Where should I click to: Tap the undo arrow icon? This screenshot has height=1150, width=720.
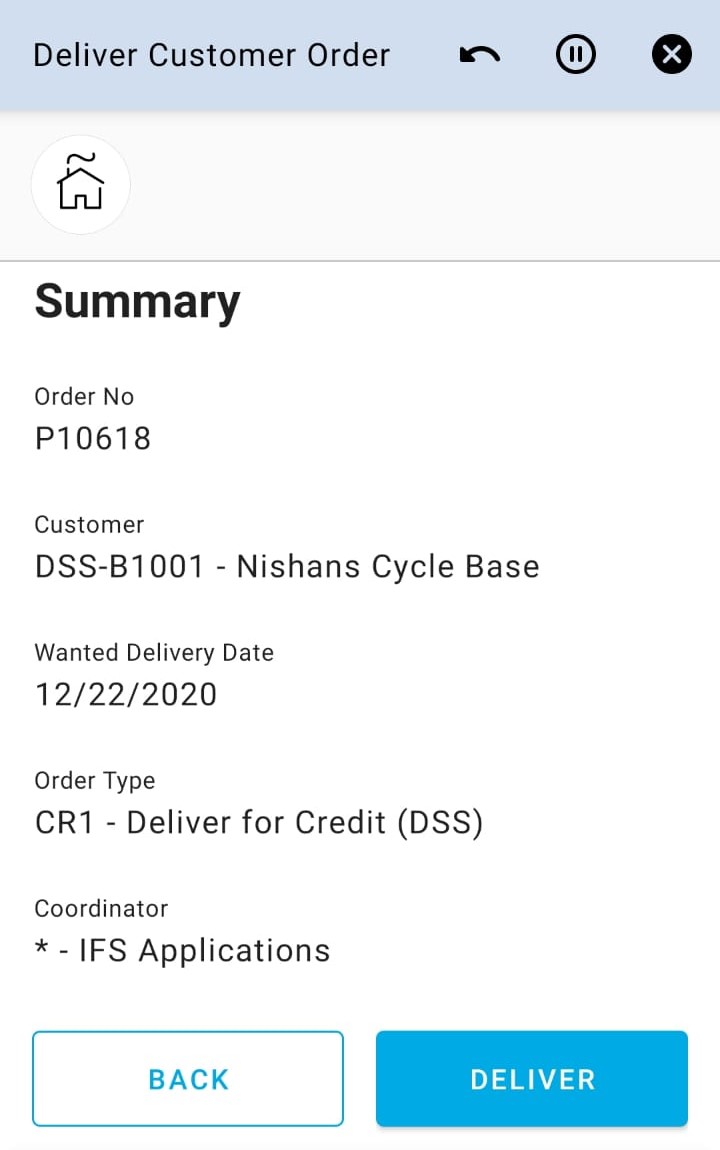480,55
